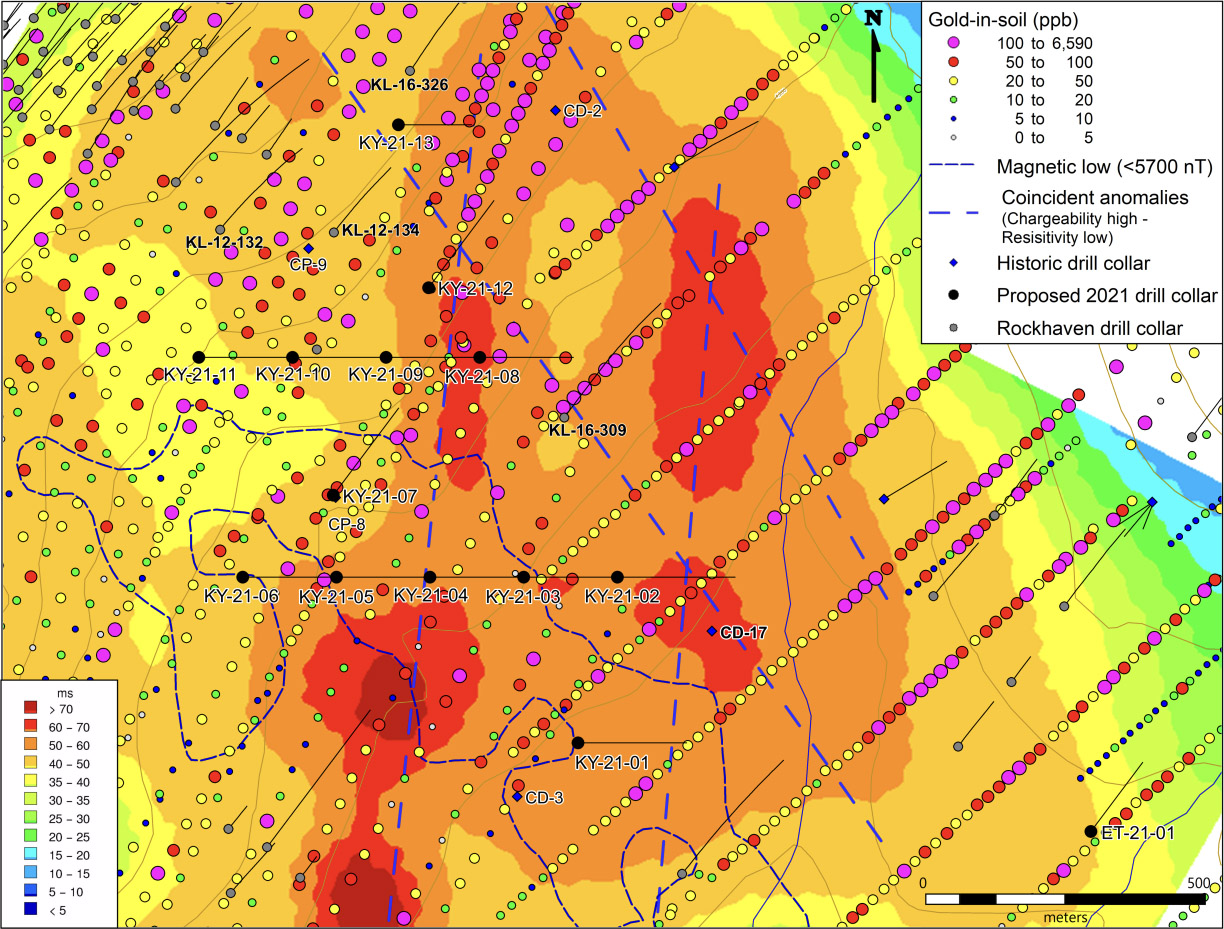The image size is (1224, 929).
Task: Click the > 70 ms color swatch
Action: (x=29, y=708)
